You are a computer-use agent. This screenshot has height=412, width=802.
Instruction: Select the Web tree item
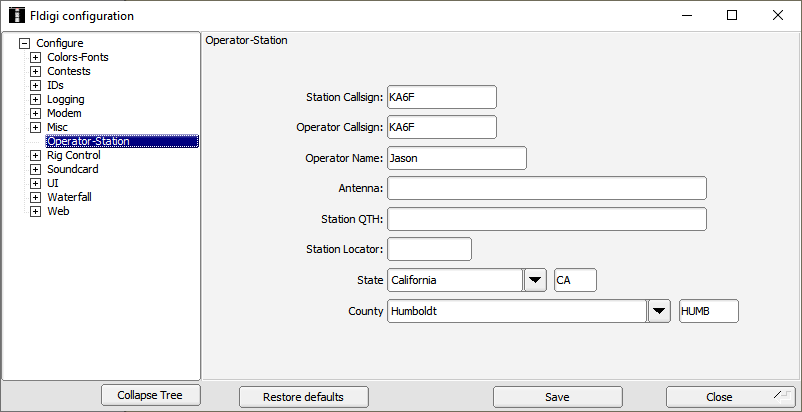[58, 211]
